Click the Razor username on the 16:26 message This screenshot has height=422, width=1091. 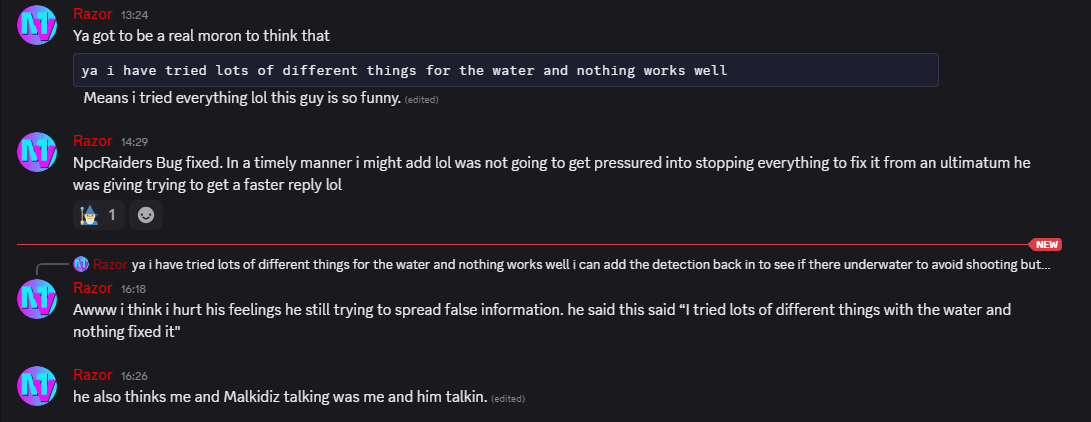[x=93, y=375]
